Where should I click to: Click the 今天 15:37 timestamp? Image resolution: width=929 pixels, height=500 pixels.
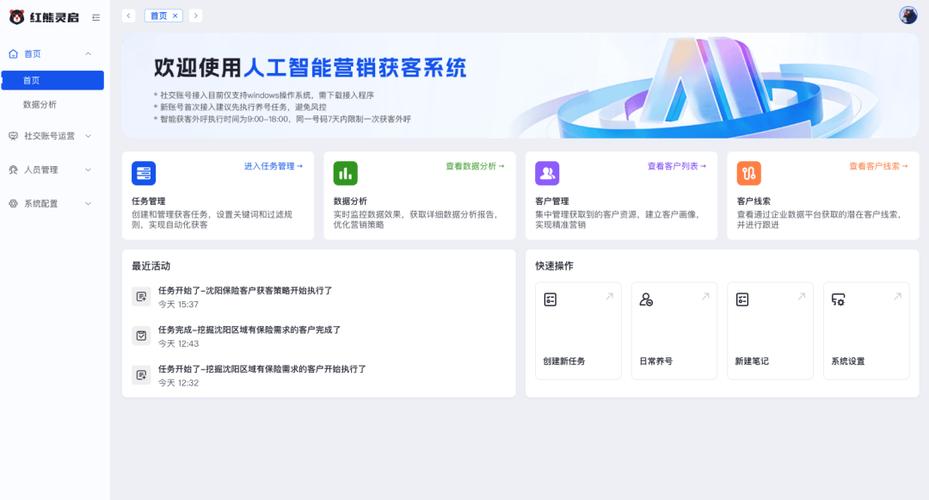178,305
